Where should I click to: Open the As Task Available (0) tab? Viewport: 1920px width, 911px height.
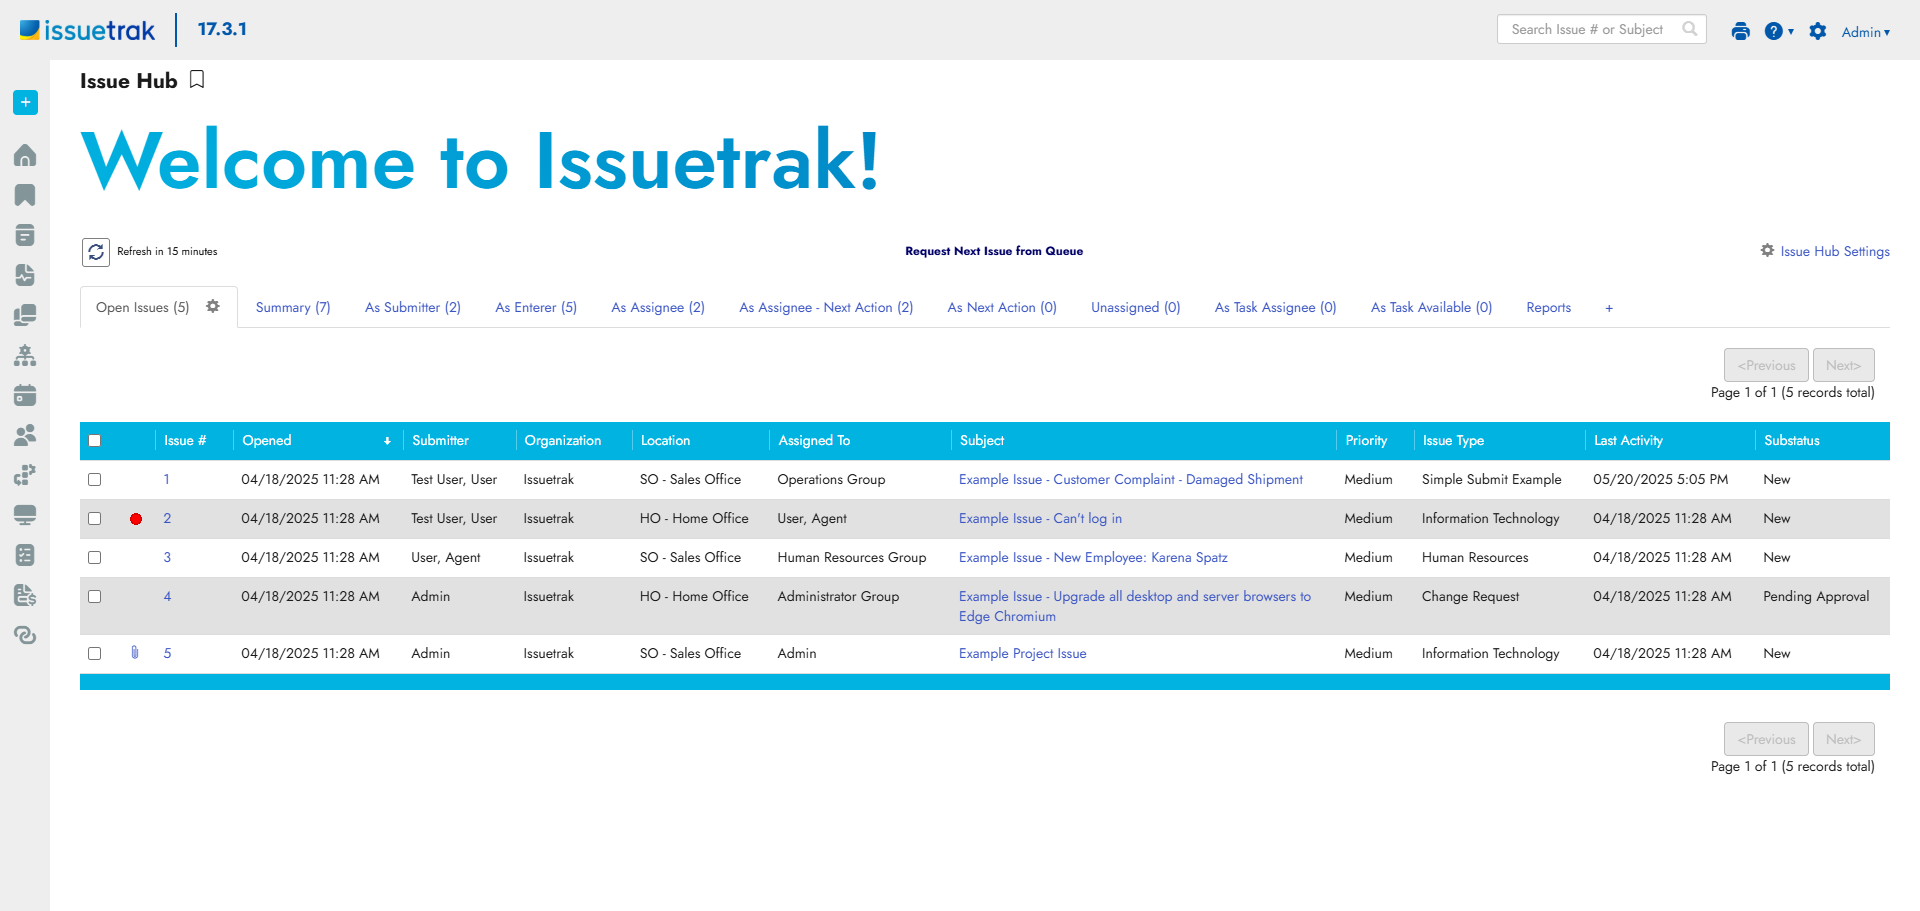point(1431,307)
